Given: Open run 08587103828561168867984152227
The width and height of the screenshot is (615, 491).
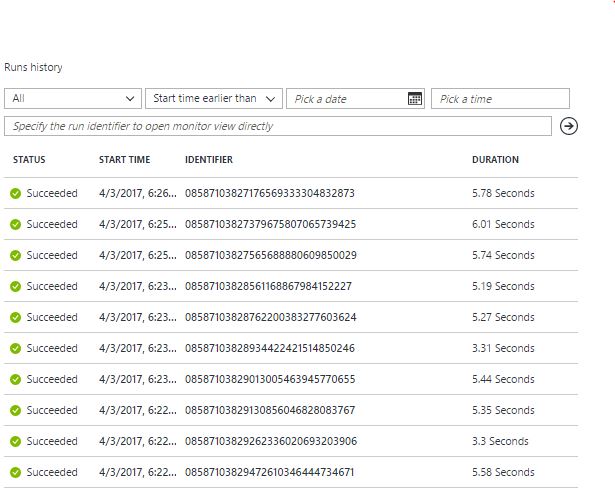Looking at the screenshot, I should (268, 286).
